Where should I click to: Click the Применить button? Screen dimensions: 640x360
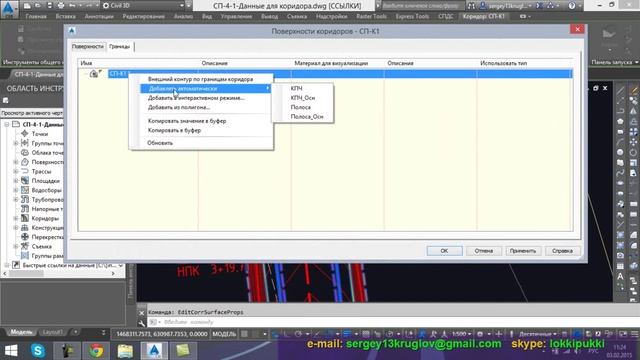pos(523,251)
